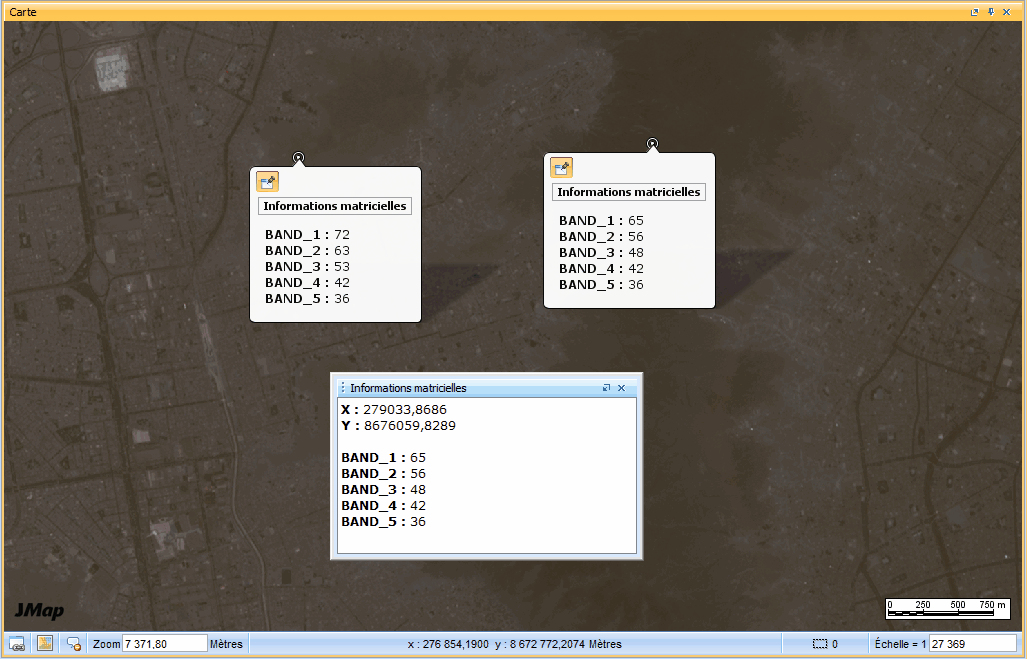Click the Informations matricielles header in left bubble
Image resolution: width=1027 pixels, height=659 pixels.
[x=335, y=206]
